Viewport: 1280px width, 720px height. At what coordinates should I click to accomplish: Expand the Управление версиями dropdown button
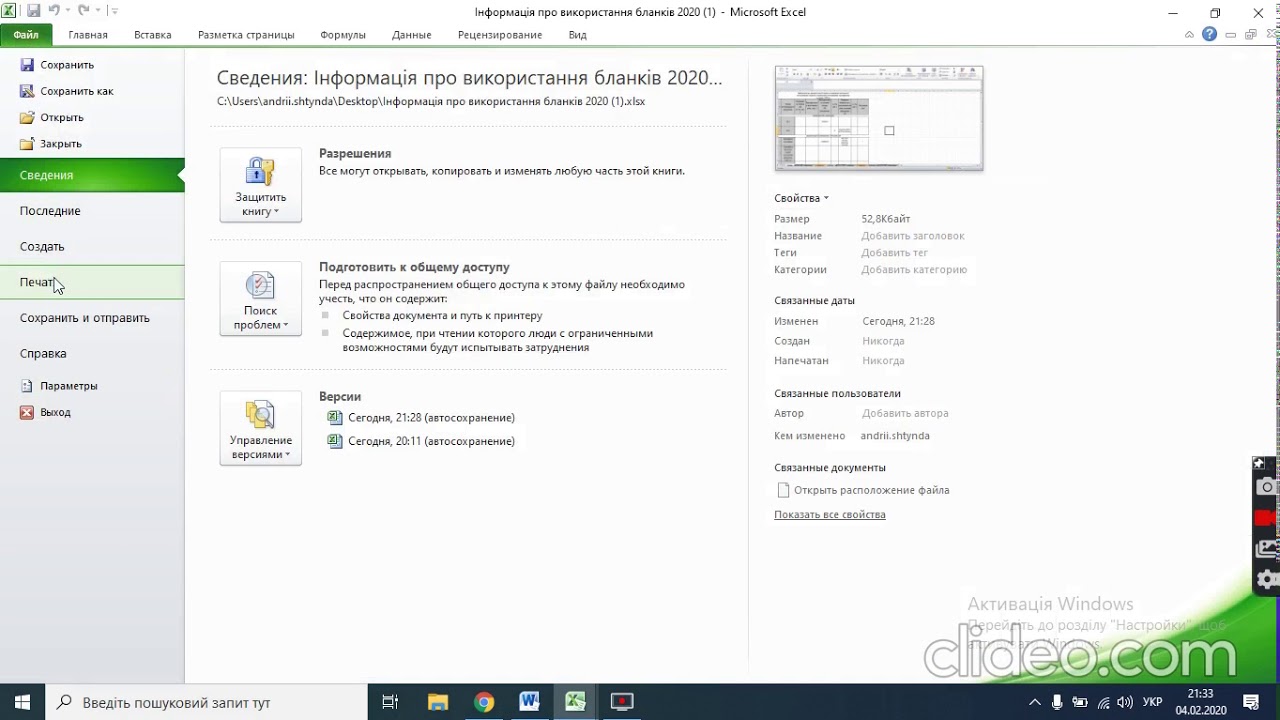[x=260, y=428]
